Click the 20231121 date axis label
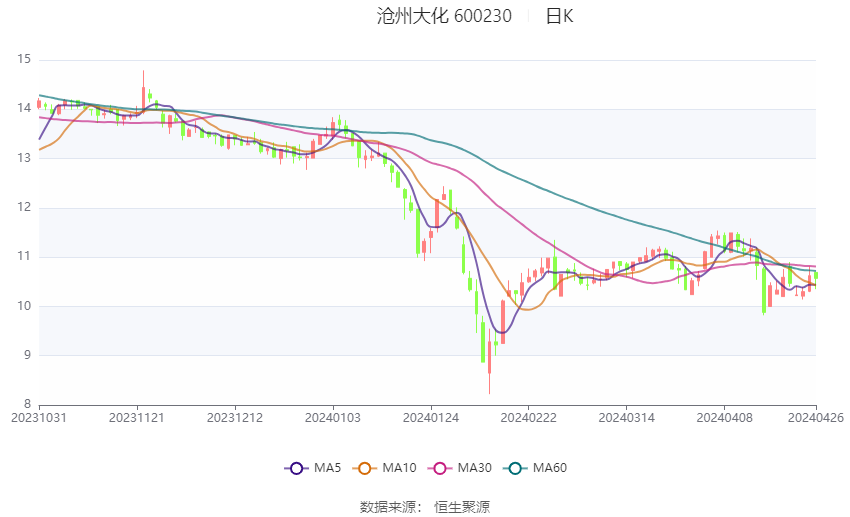Screen dimensions: 850x517 pyautogui.click(x=137, y=418)
